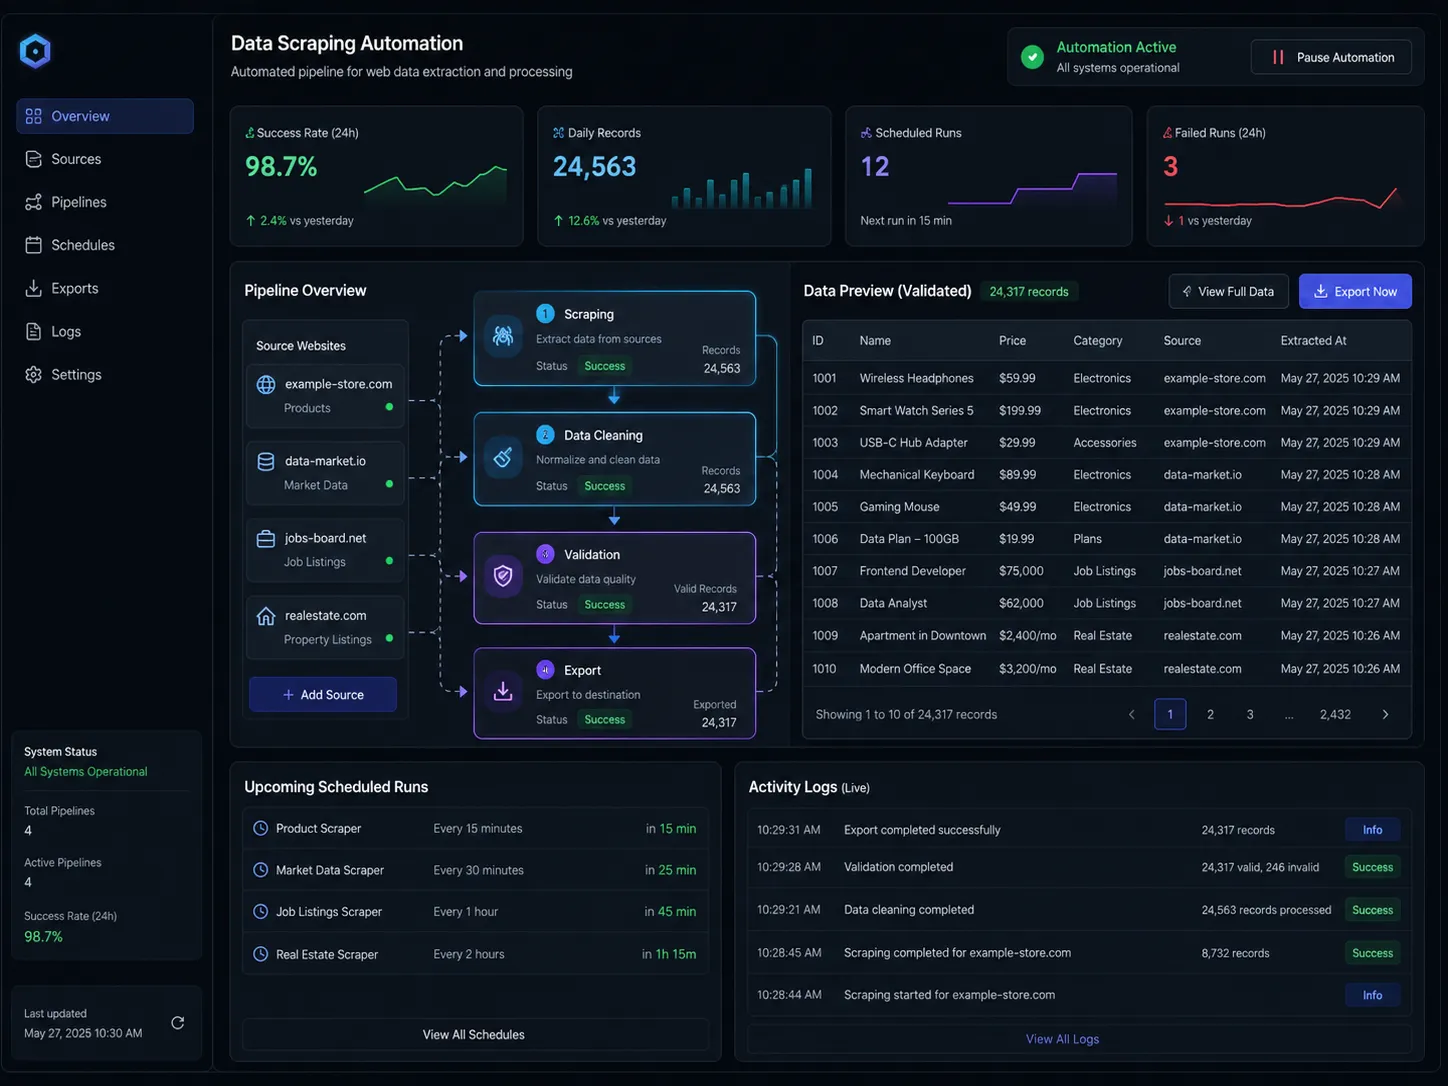Click Success badge on Validation completed log
The image size is (1448, 1086).
coord(1372,867)
